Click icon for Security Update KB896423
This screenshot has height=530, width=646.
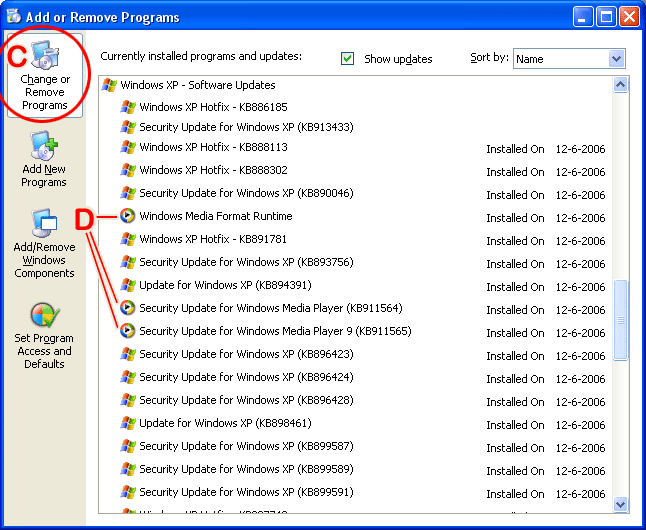pos(128,354)
